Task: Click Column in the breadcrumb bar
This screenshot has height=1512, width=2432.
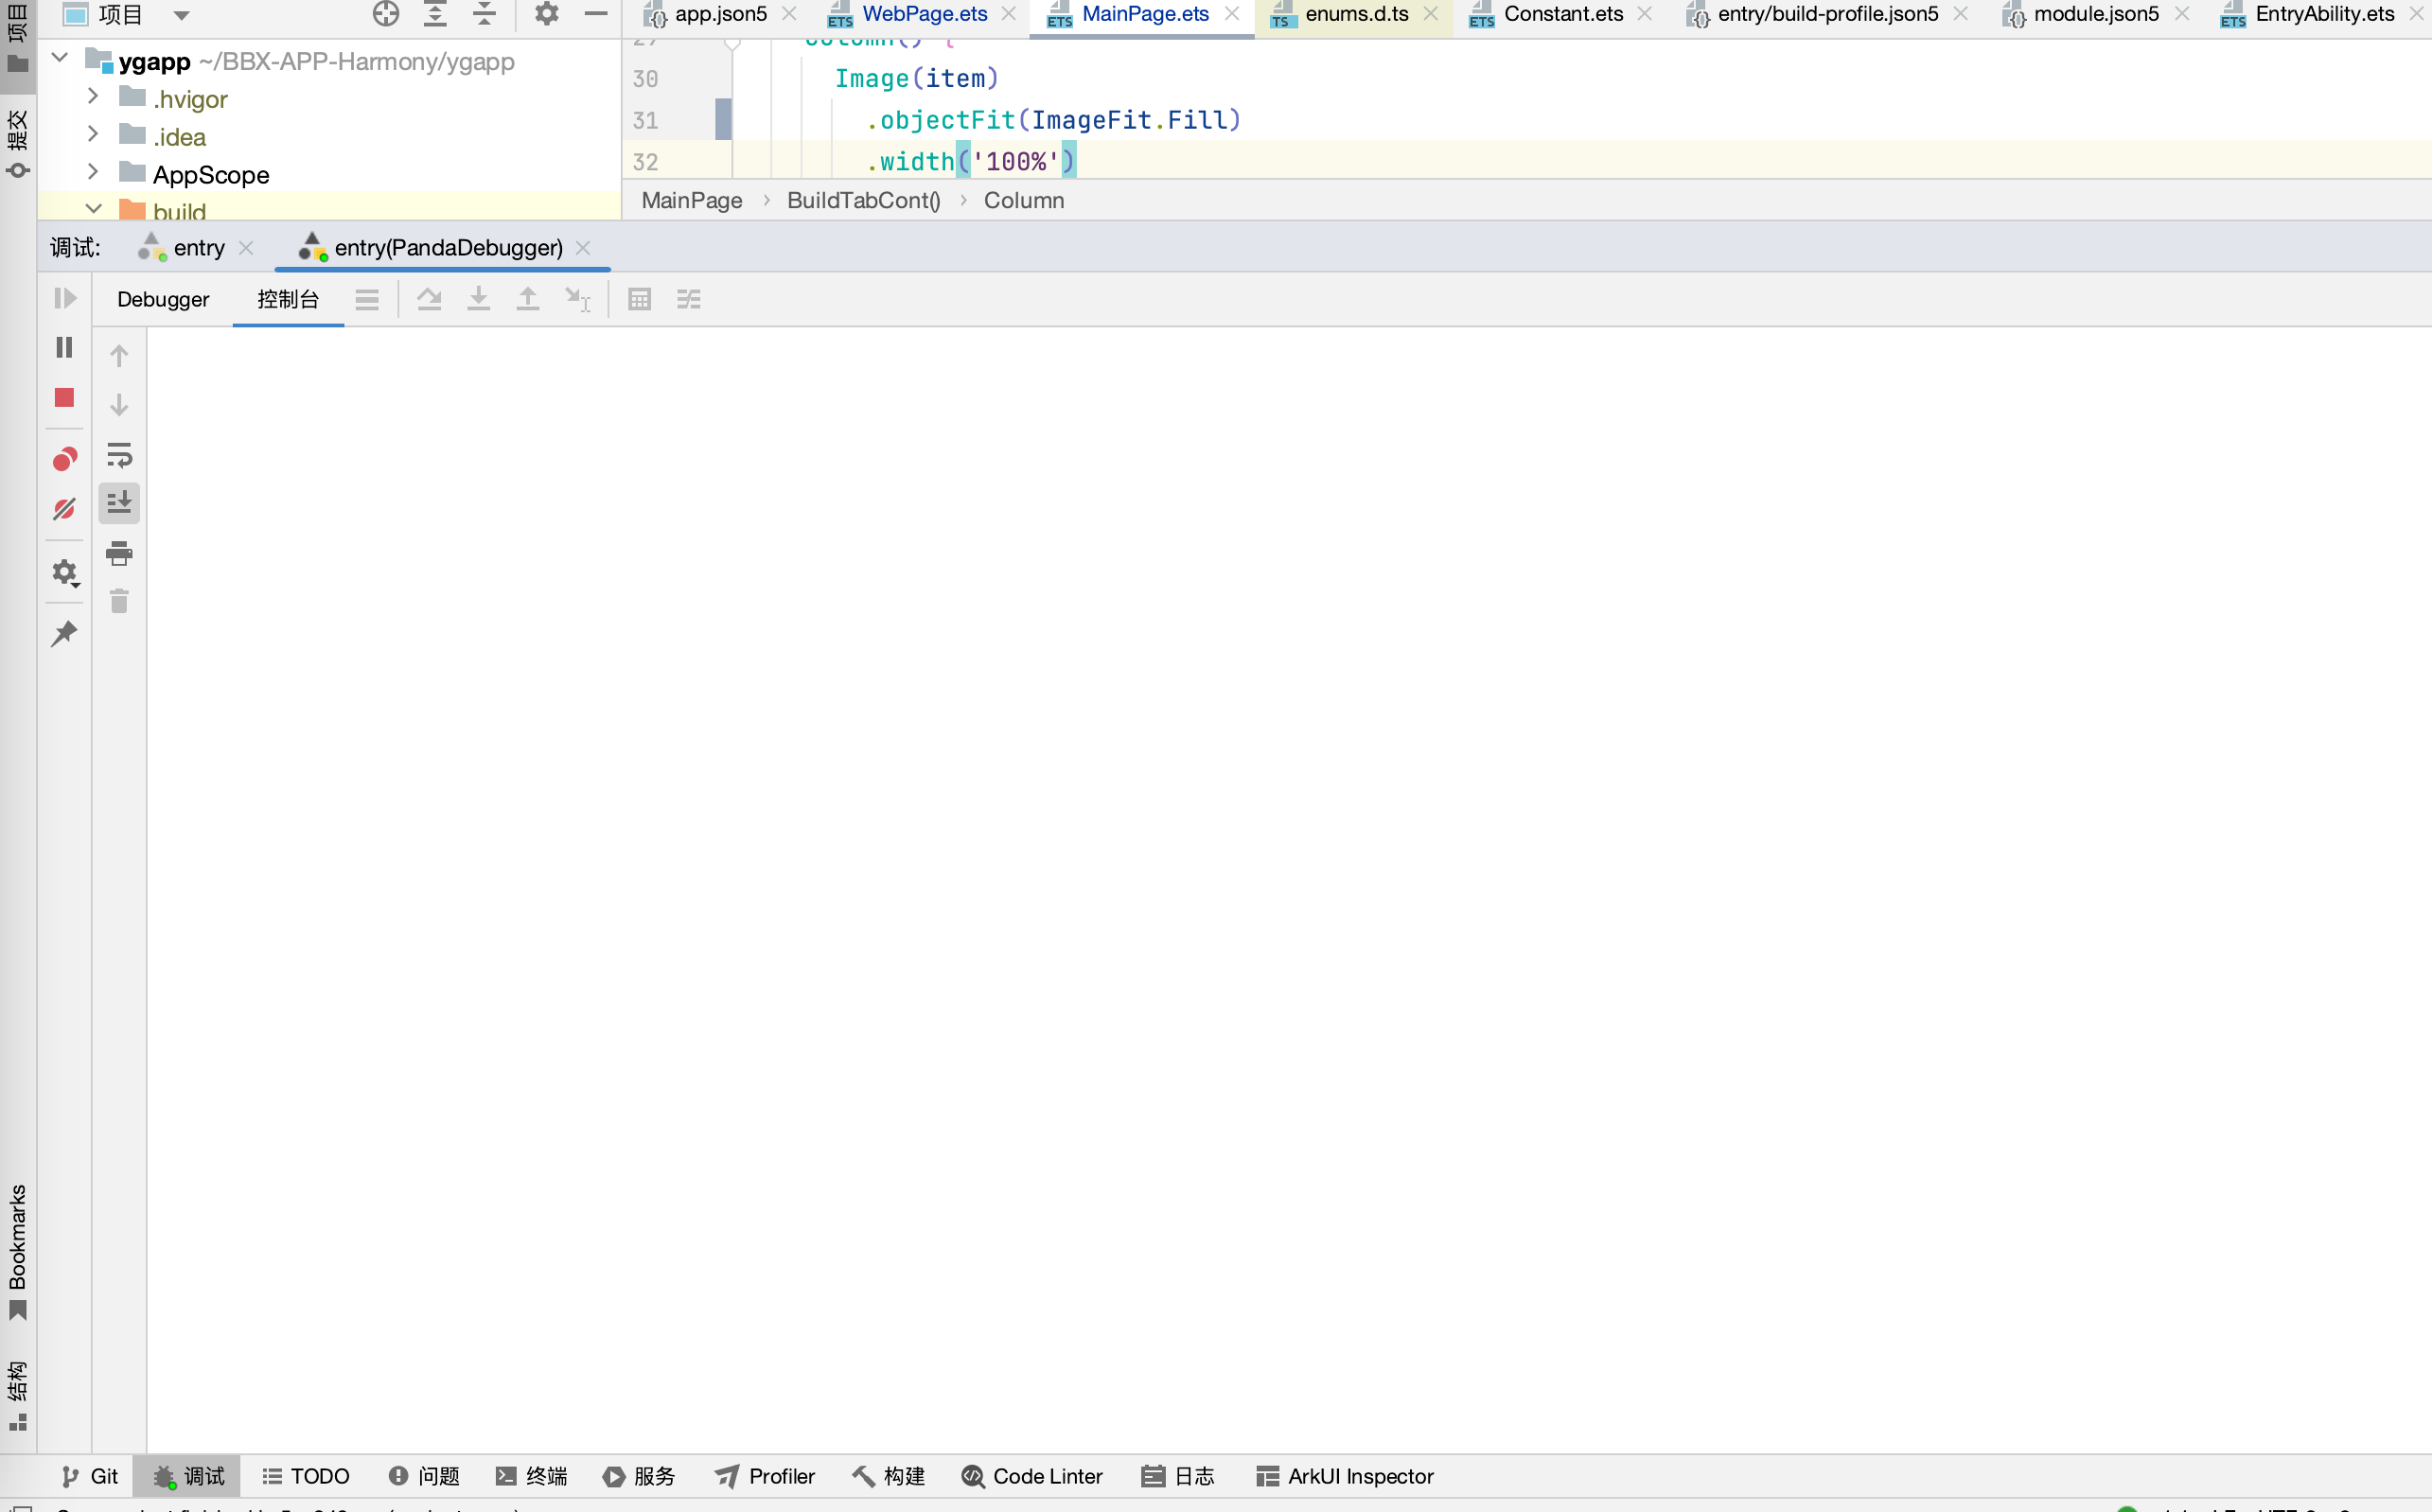Action: click(x=1024, y=200)
